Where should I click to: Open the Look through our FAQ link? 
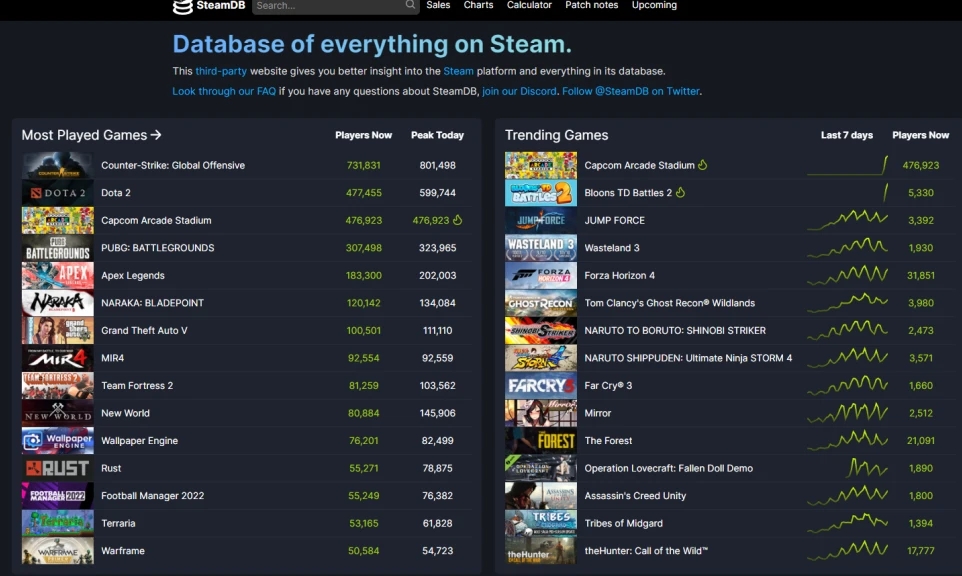click(224, 91)
